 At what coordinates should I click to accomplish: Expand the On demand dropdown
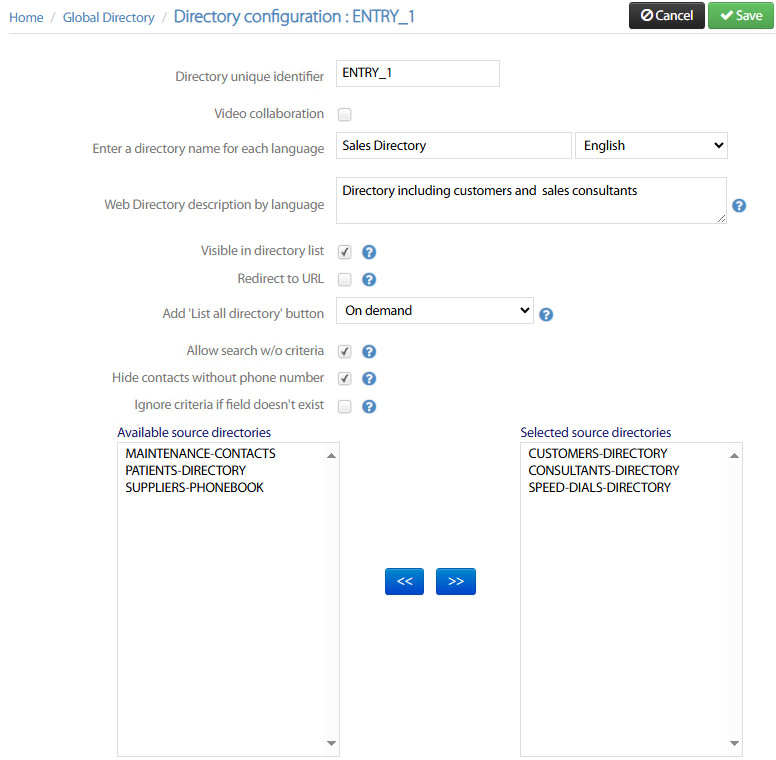click(x=435, y=311)
